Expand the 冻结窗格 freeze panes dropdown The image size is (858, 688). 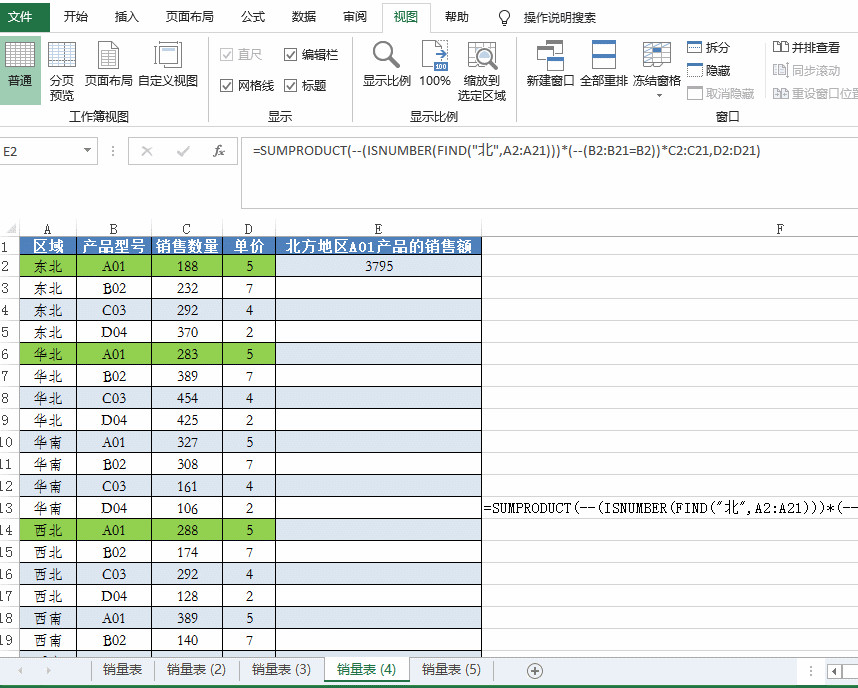[x=657, y=96]
